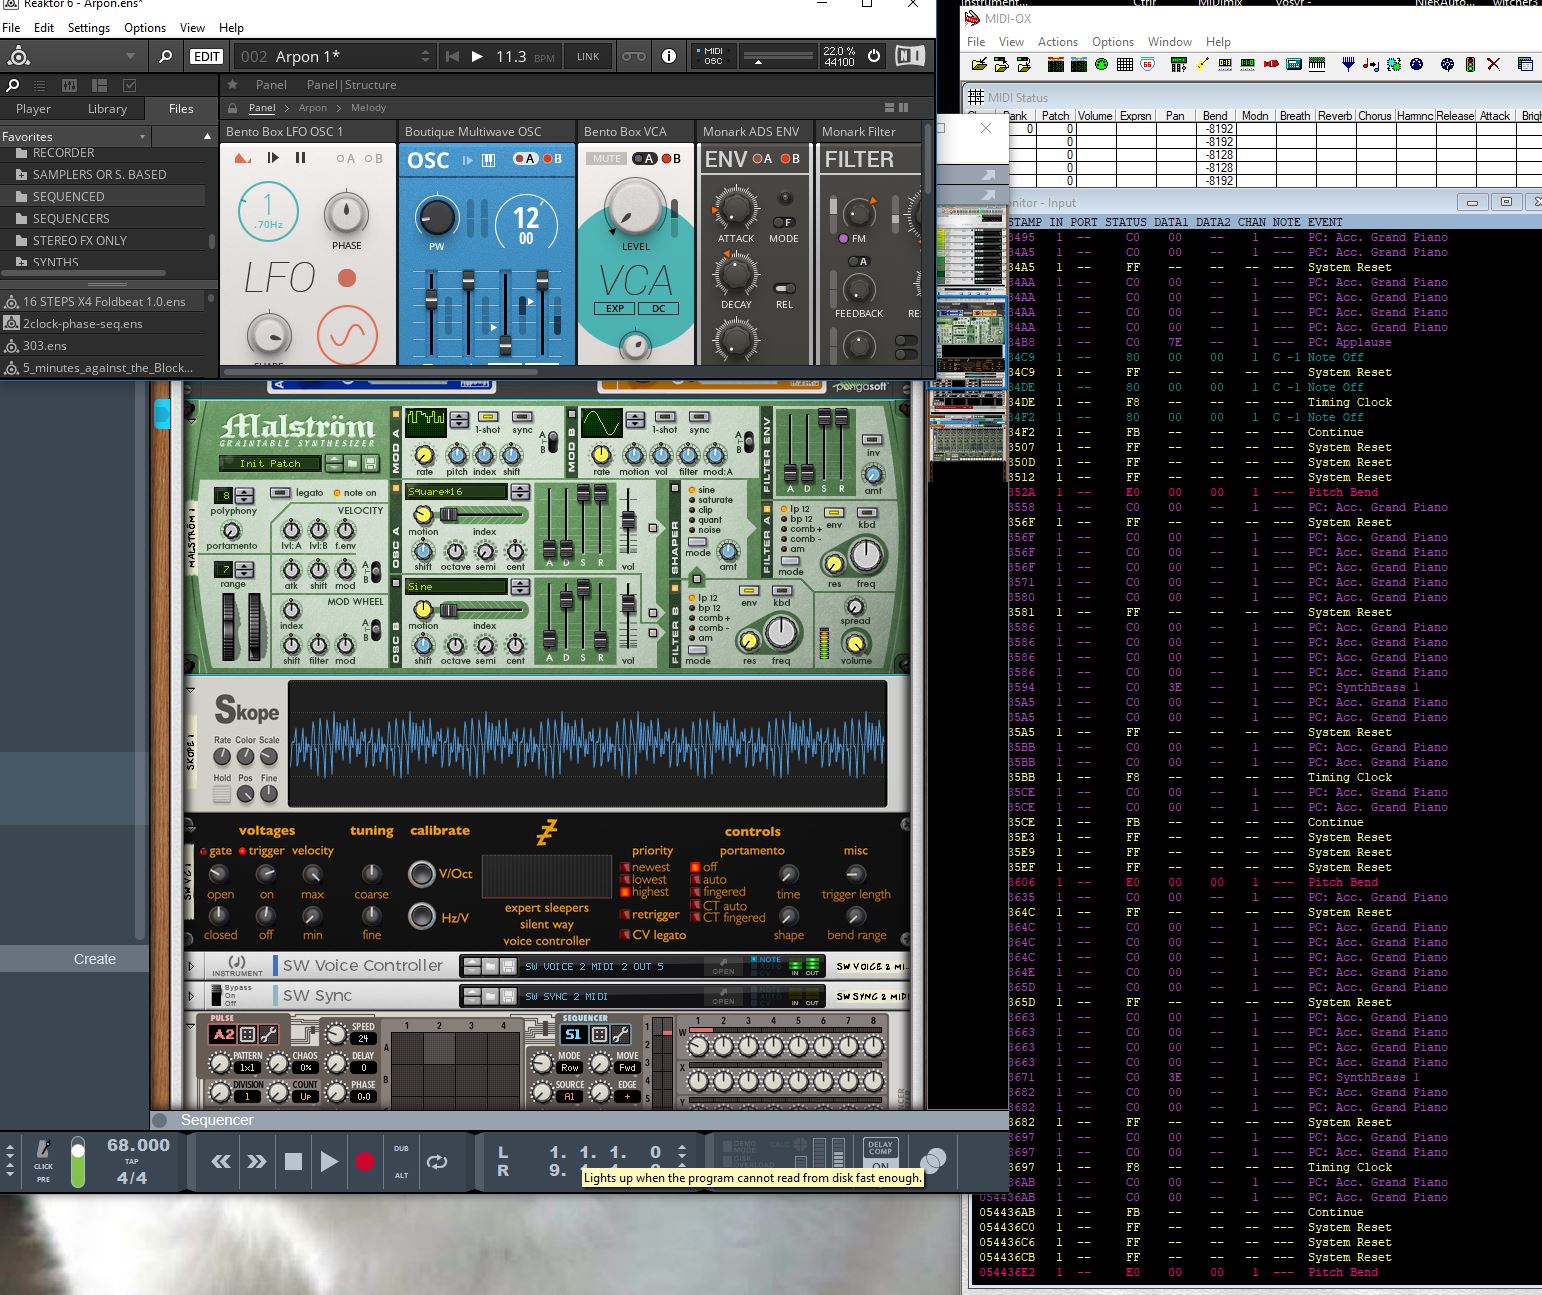Screen dimensions: 1542x1295
Task: Open Reaktor sidebar checkmark icon
Action: 129,86
